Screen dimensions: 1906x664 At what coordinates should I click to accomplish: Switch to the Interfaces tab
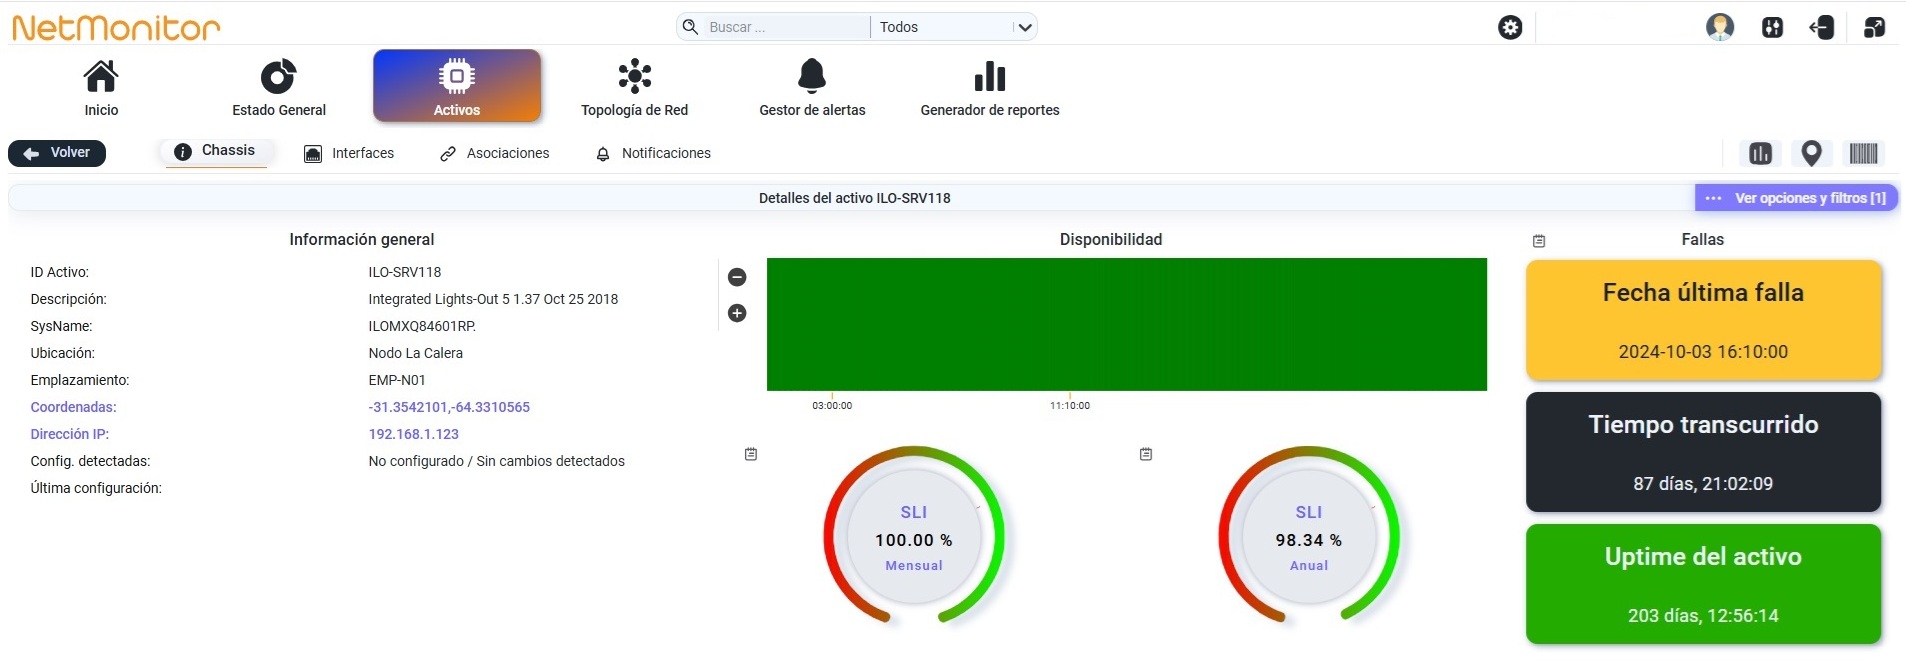tap(349, 153)
